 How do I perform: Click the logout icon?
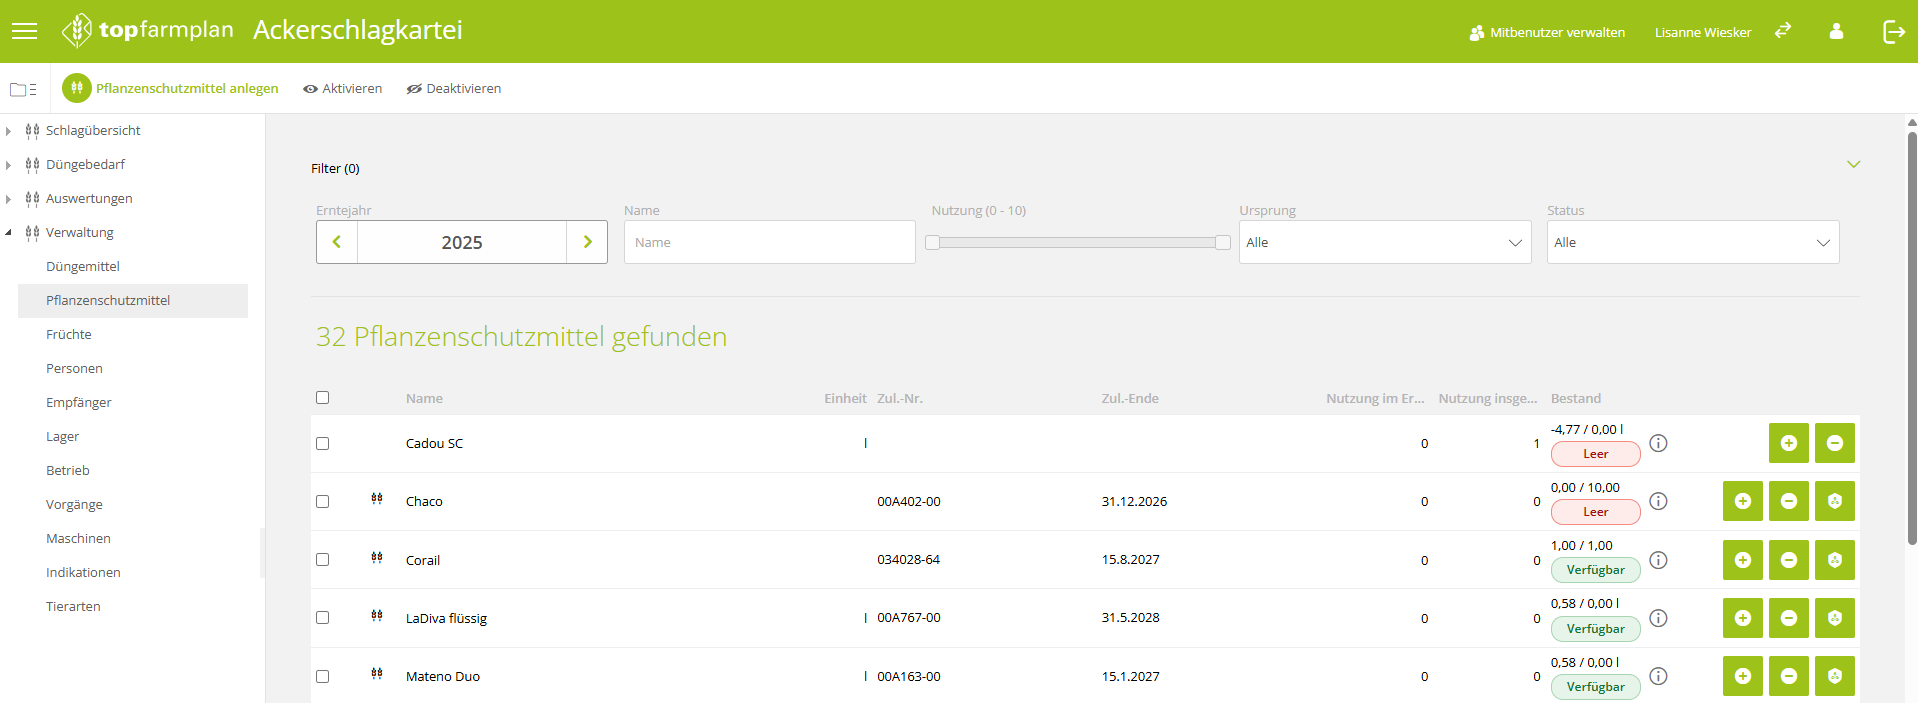click(x=1894, y=32)
